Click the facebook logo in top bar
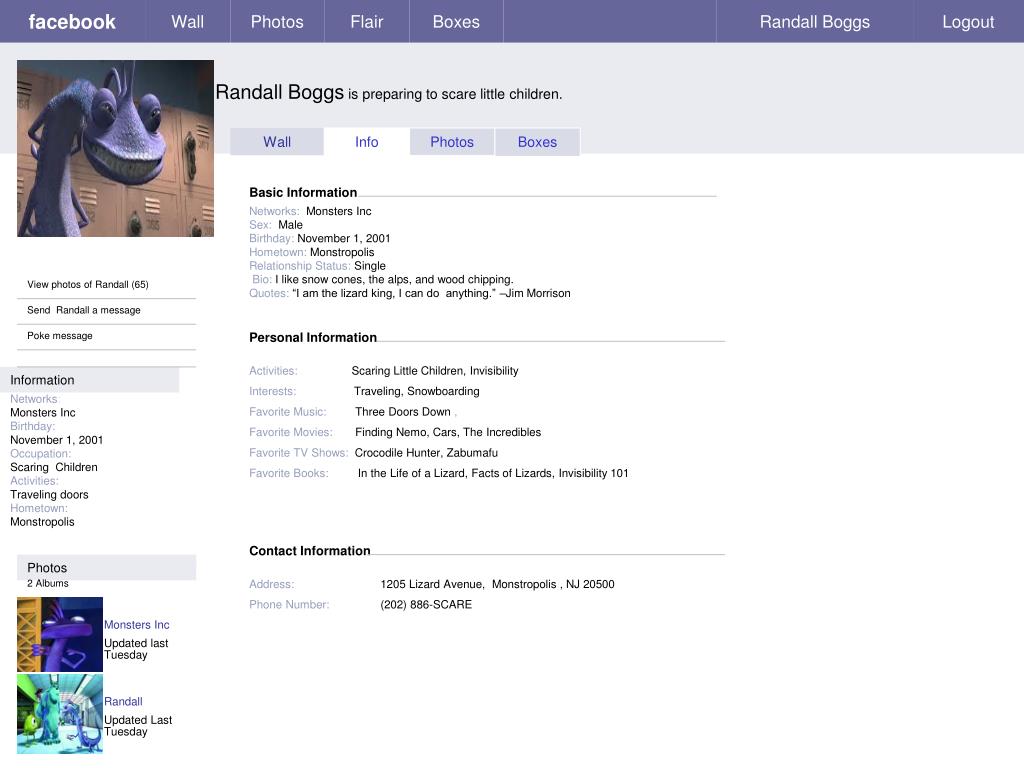This screenshot has height=768, width=1024. [x=72, y=22]
